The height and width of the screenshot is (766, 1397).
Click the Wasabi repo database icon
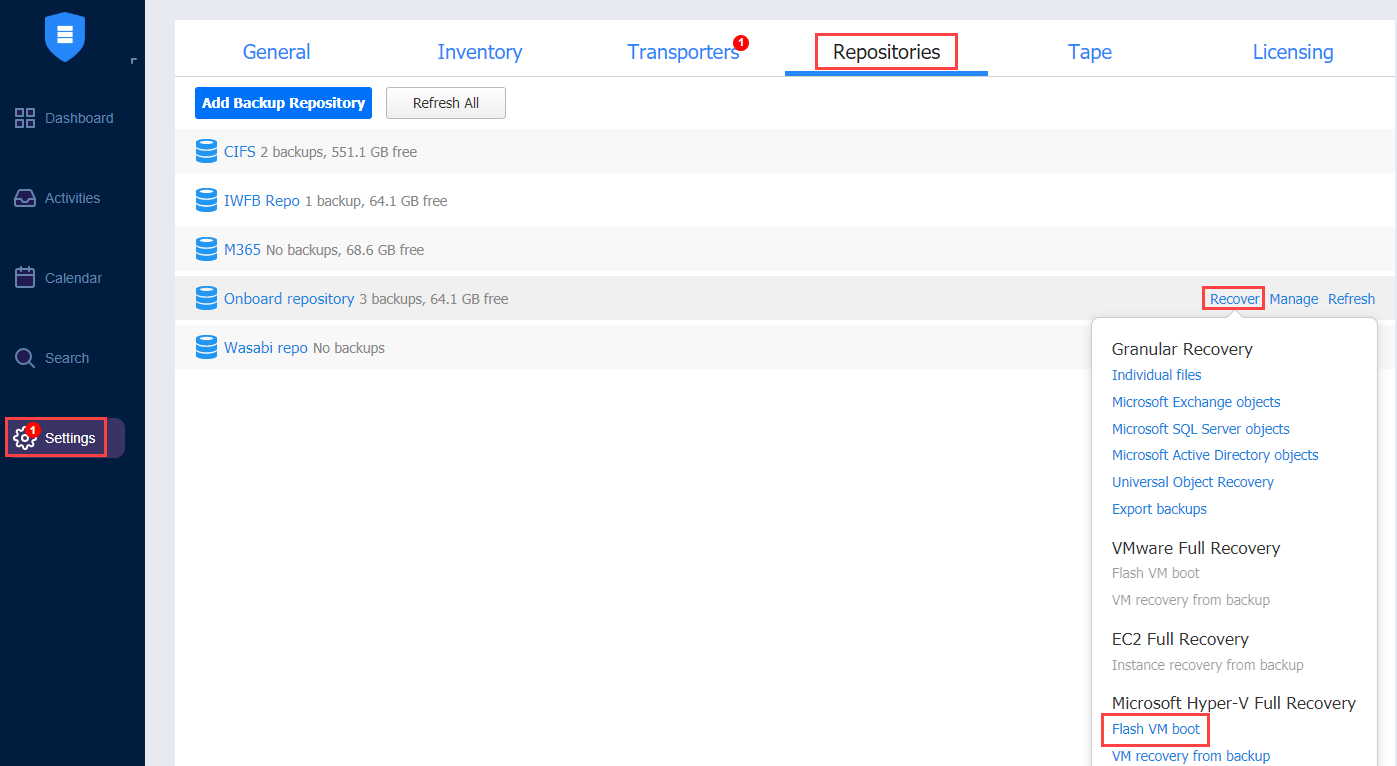206,348
